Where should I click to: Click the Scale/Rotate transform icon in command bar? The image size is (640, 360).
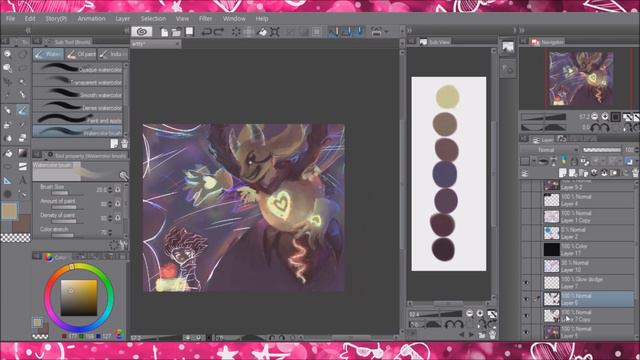tap(275, 32)
